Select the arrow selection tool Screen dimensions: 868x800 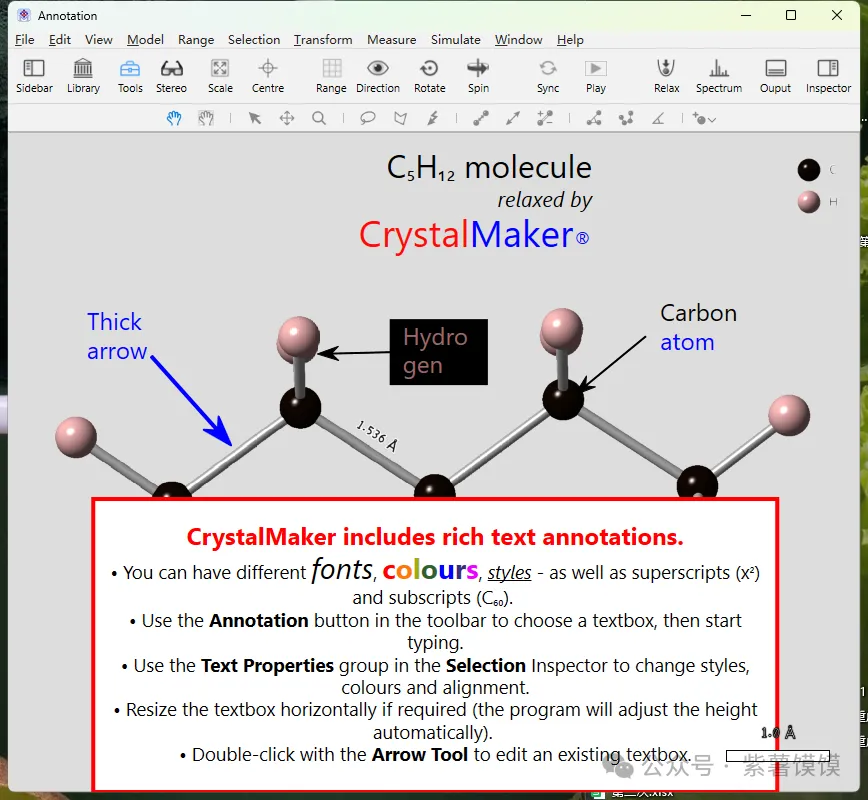click(x=255, y=118)
